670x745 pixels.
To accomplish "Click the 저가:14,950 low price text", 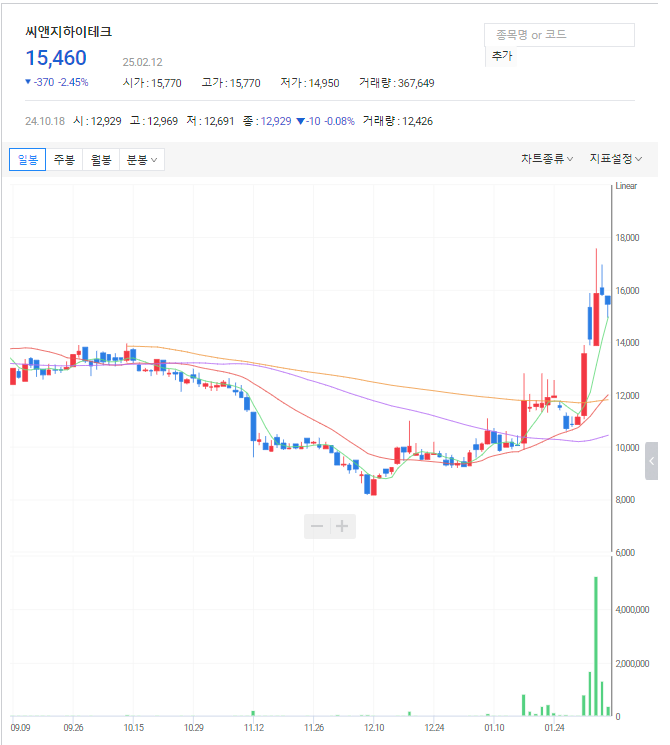I will click(310, 83).
